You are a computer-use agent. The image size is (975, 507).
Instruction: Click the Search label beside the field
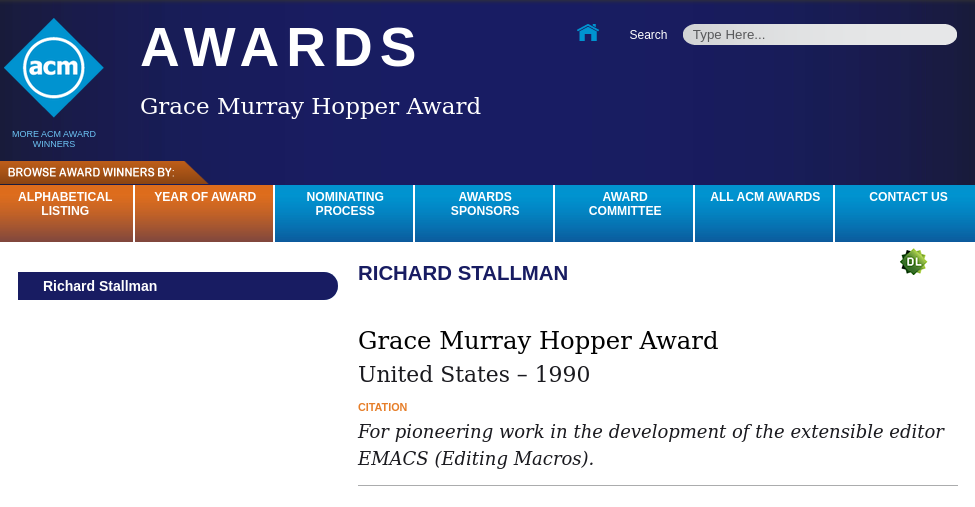pos(648,35)
